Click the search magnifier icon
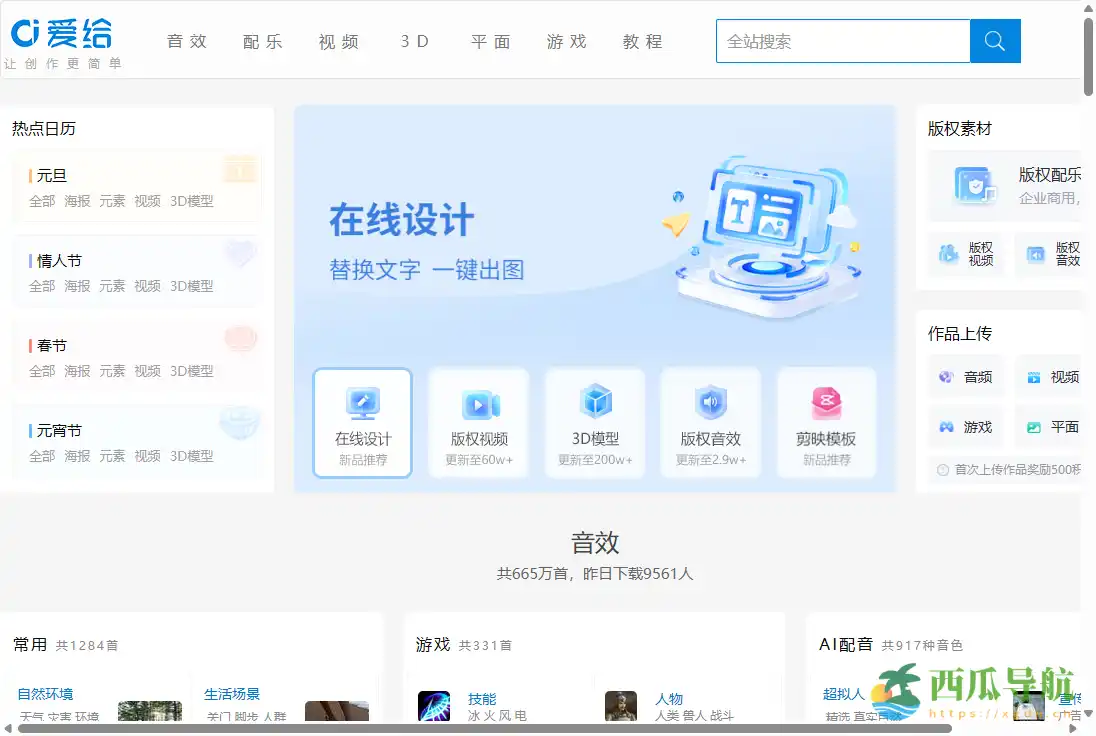 [x=994, y=41]
